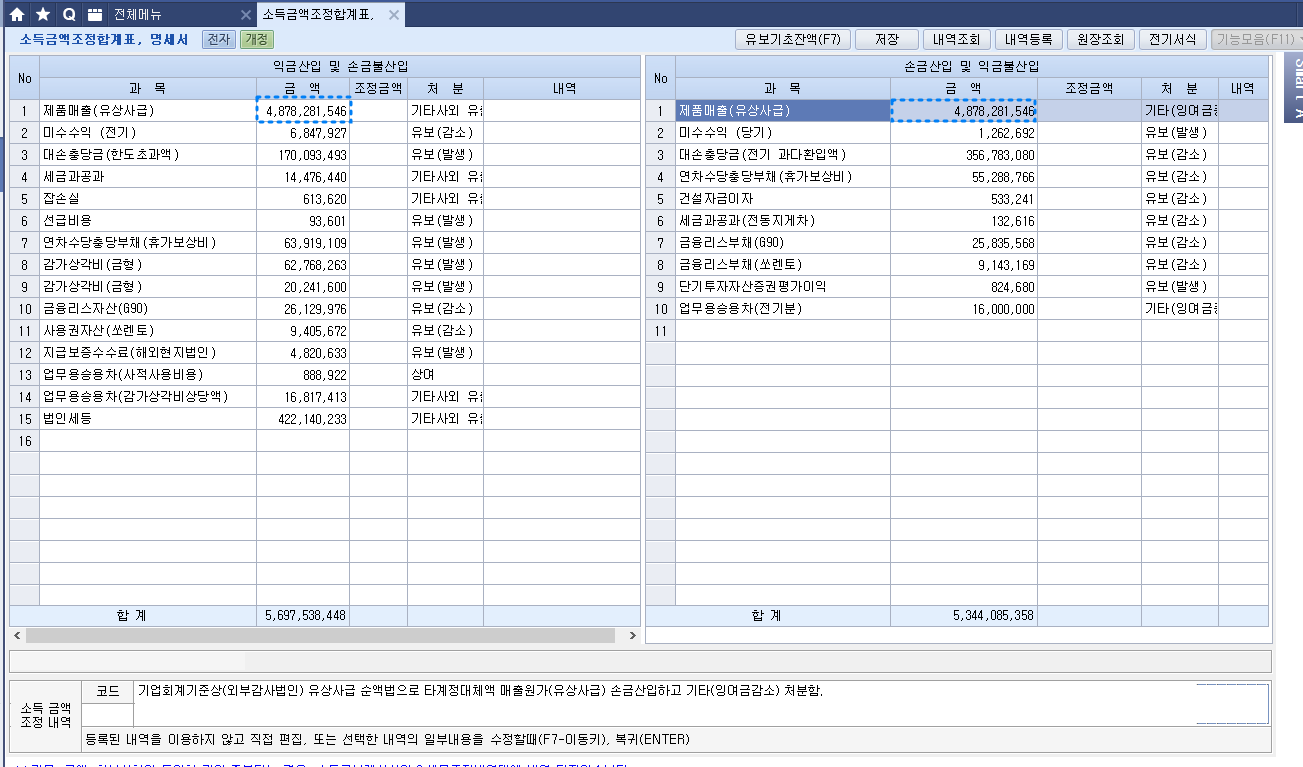Select the 업무용승용차(사적사용비용) row

coord(325,375)
